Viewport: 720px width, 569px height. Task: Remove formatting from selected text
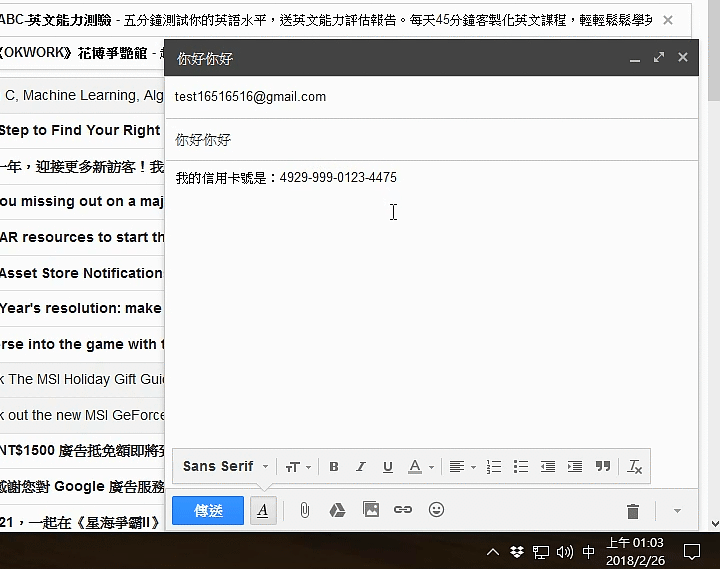tap(634, 467)
